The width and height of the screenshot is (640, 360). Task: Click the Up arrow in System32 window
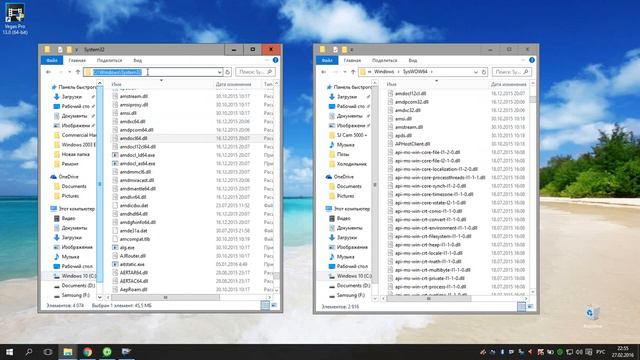click(x=78, y=72)
